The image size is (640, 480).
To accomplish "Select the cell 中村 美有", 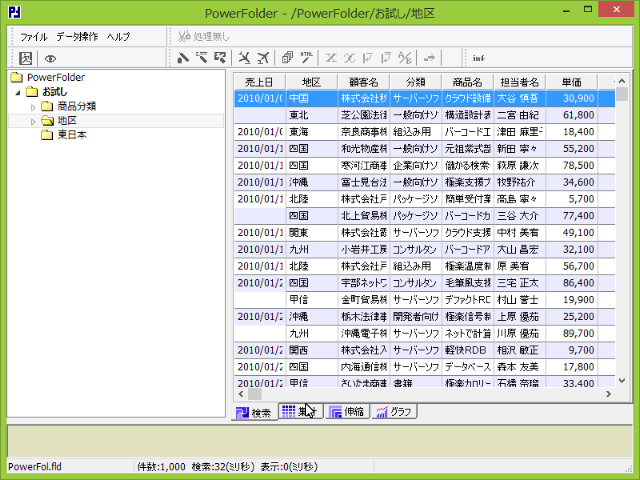I will pos(520,233).
